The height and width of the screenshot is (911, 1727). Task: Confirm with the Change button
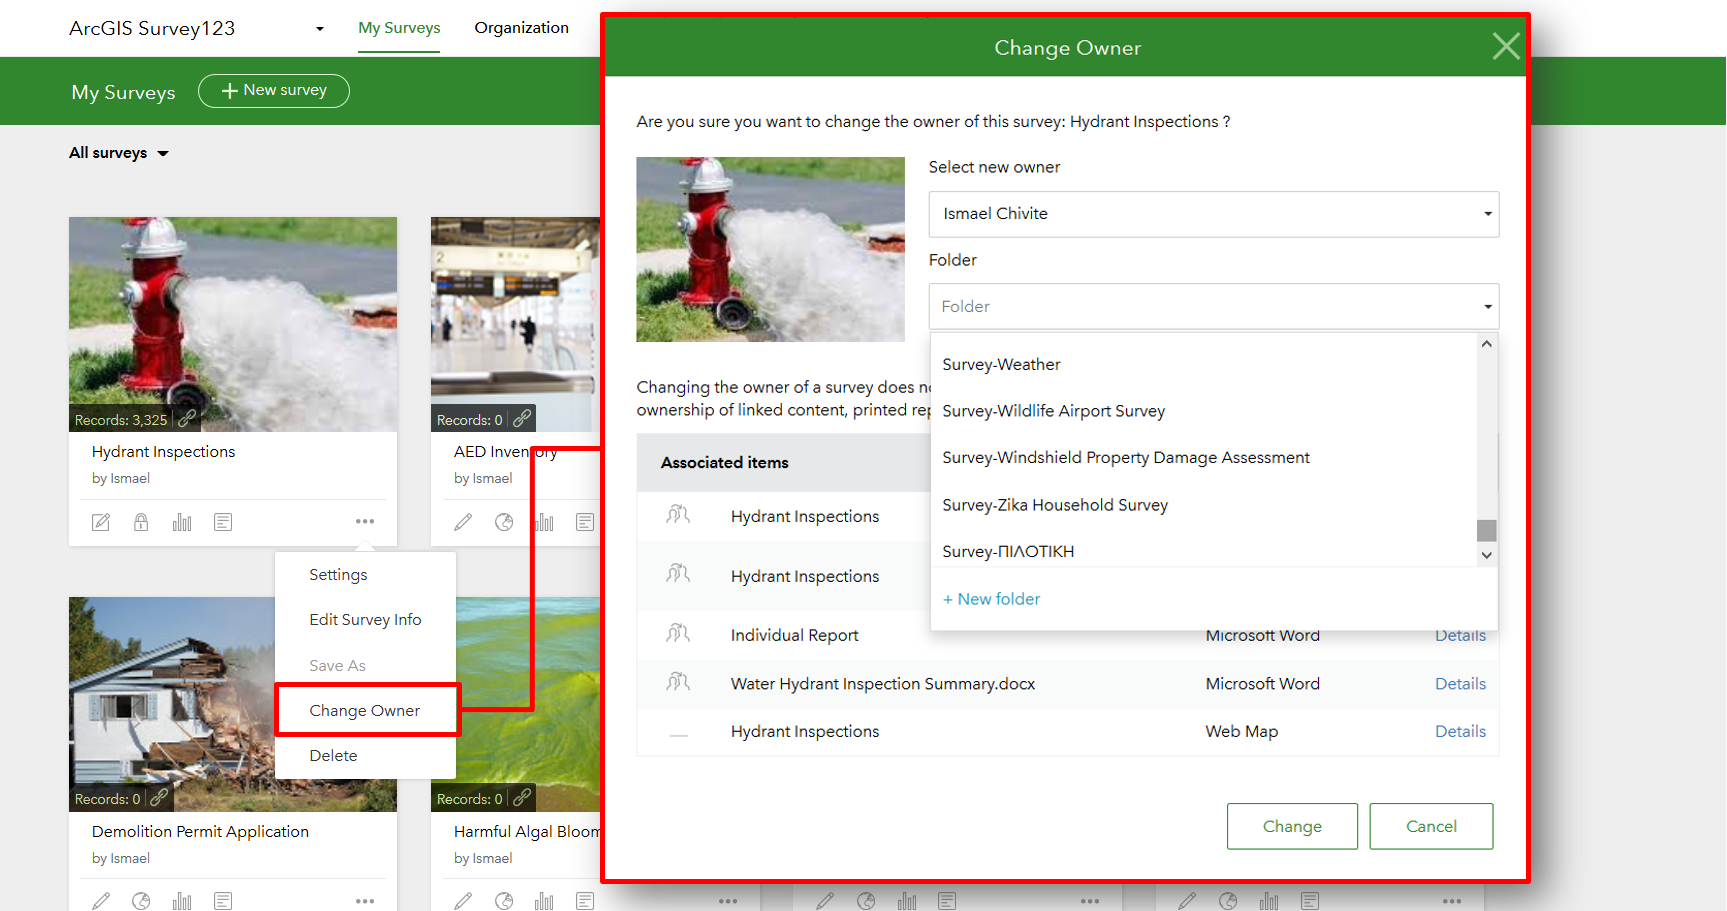[1292, 826]
